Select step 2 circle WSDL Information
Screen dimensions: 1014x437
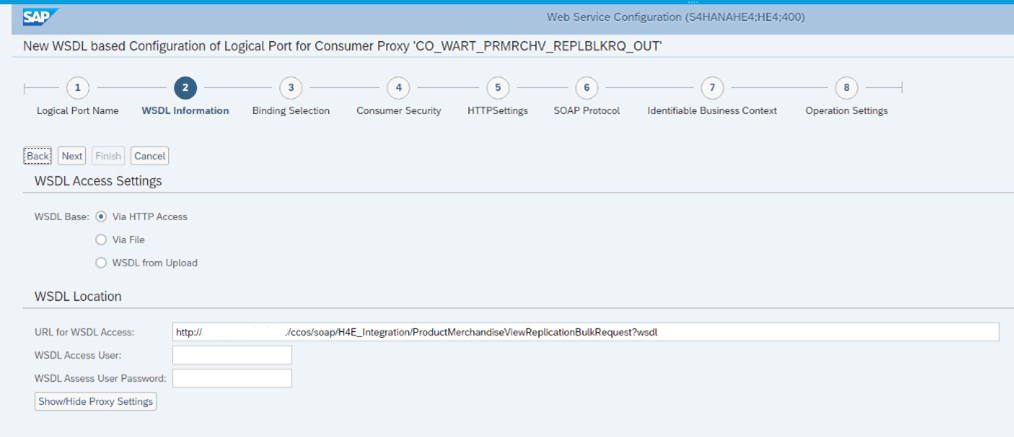pyautogui.click(x=186, y=87)
